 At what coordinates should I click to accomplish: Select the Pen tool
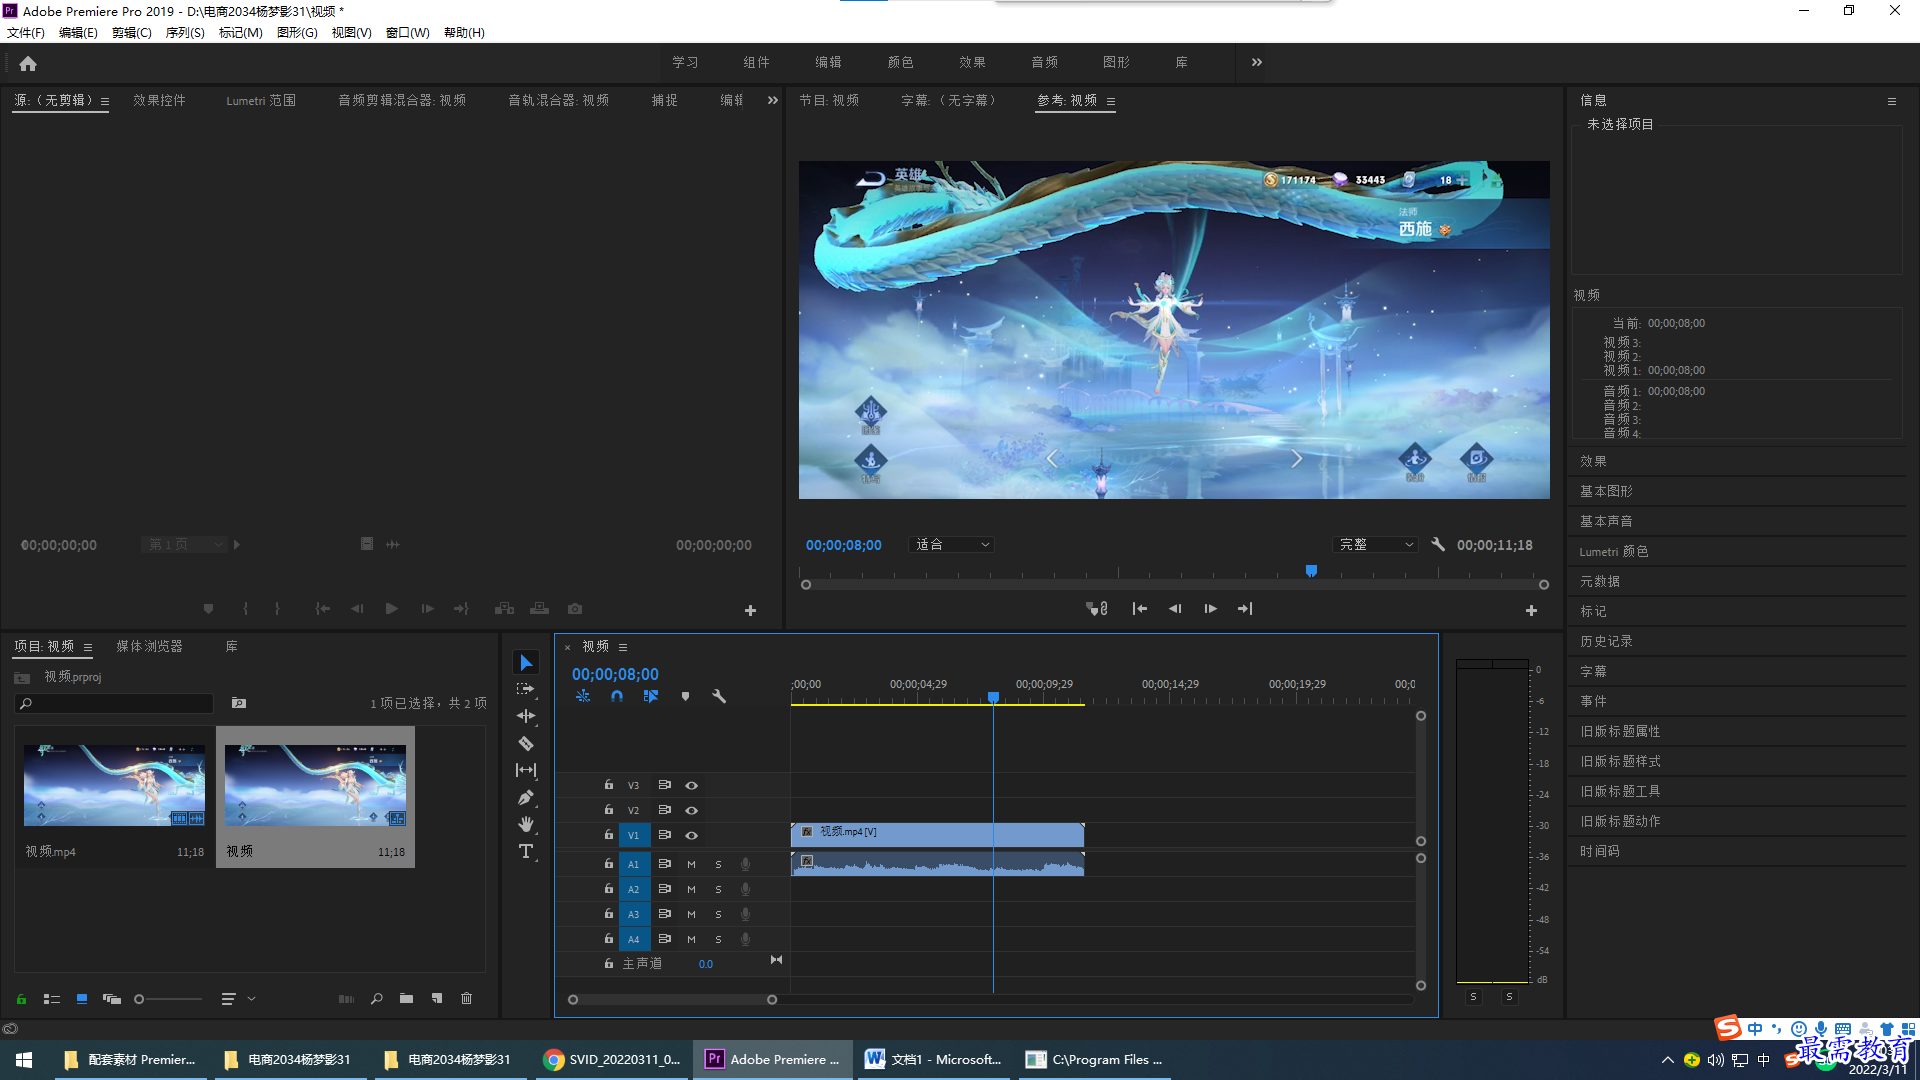tap(526, 797)
